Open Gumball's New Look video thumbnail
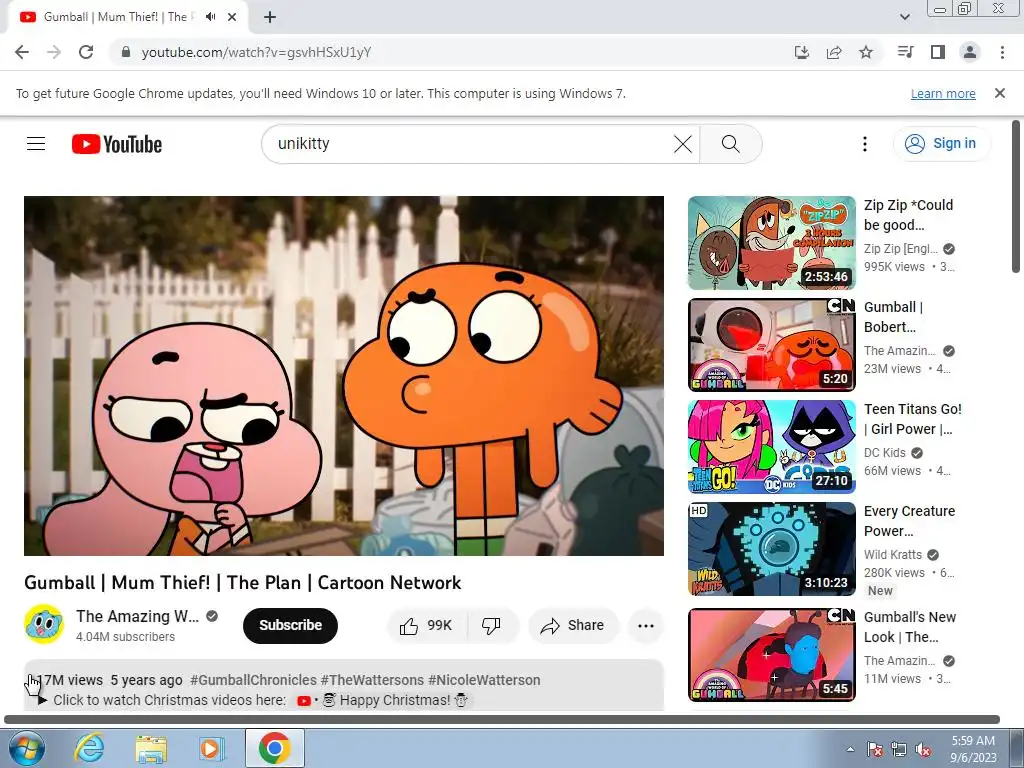Screen dimensions: 1024x768 [x=771, y=655]
